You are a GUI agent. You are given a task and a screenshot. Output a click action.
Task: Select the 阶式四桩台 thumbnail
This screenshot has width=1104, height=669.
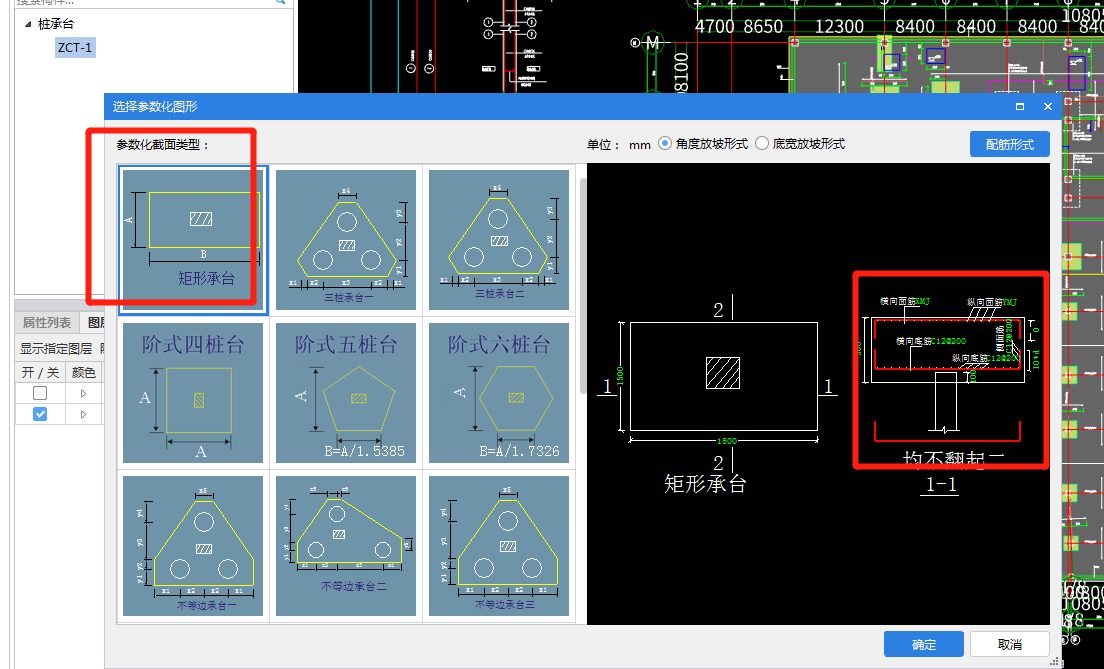pos(193,393)
